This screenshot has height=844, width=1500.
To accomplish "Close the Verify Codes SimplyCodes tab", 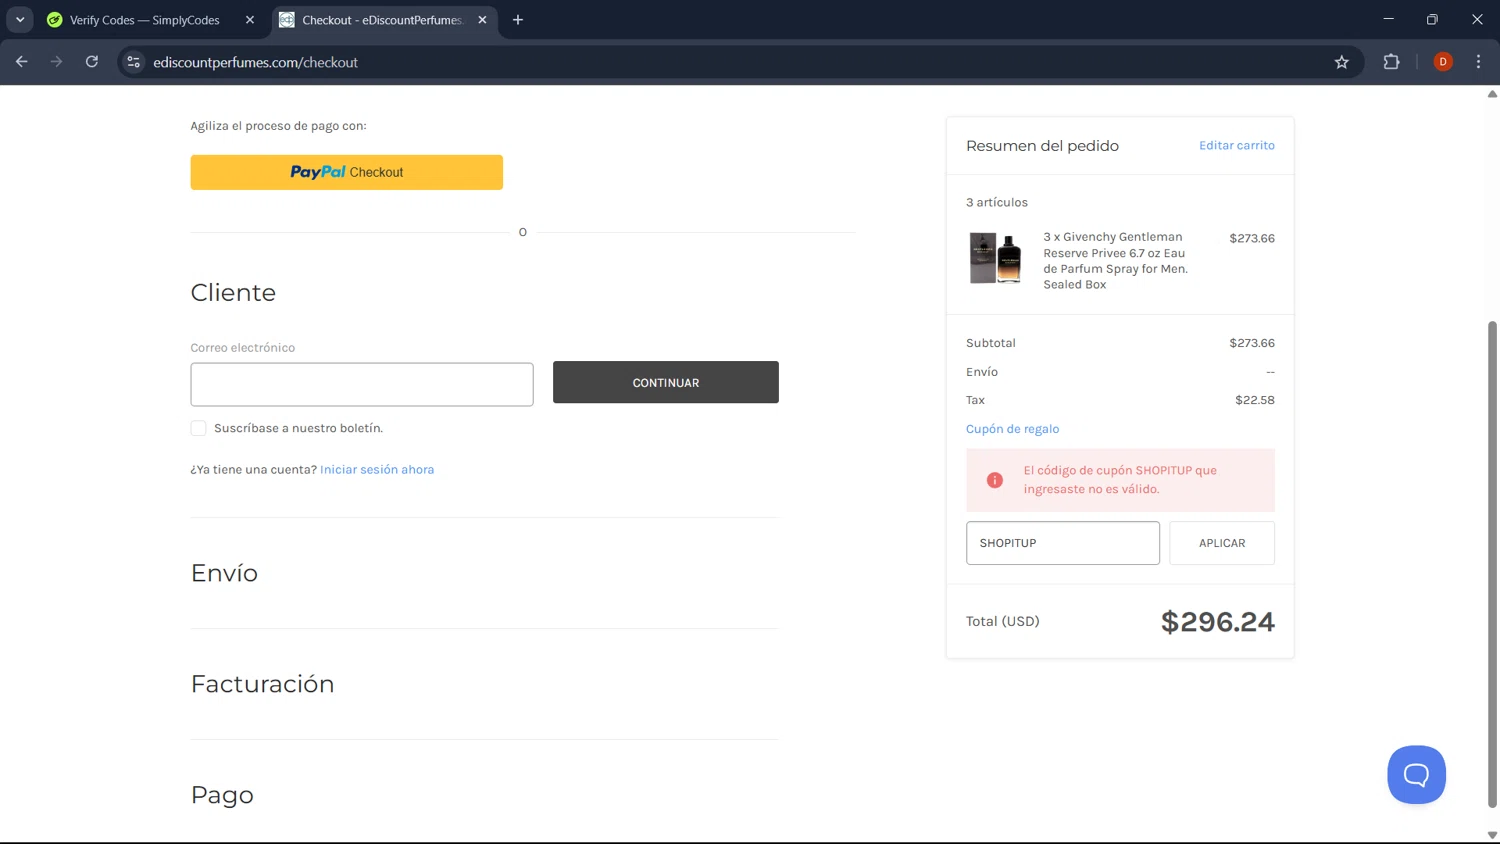I will point(250,20).
